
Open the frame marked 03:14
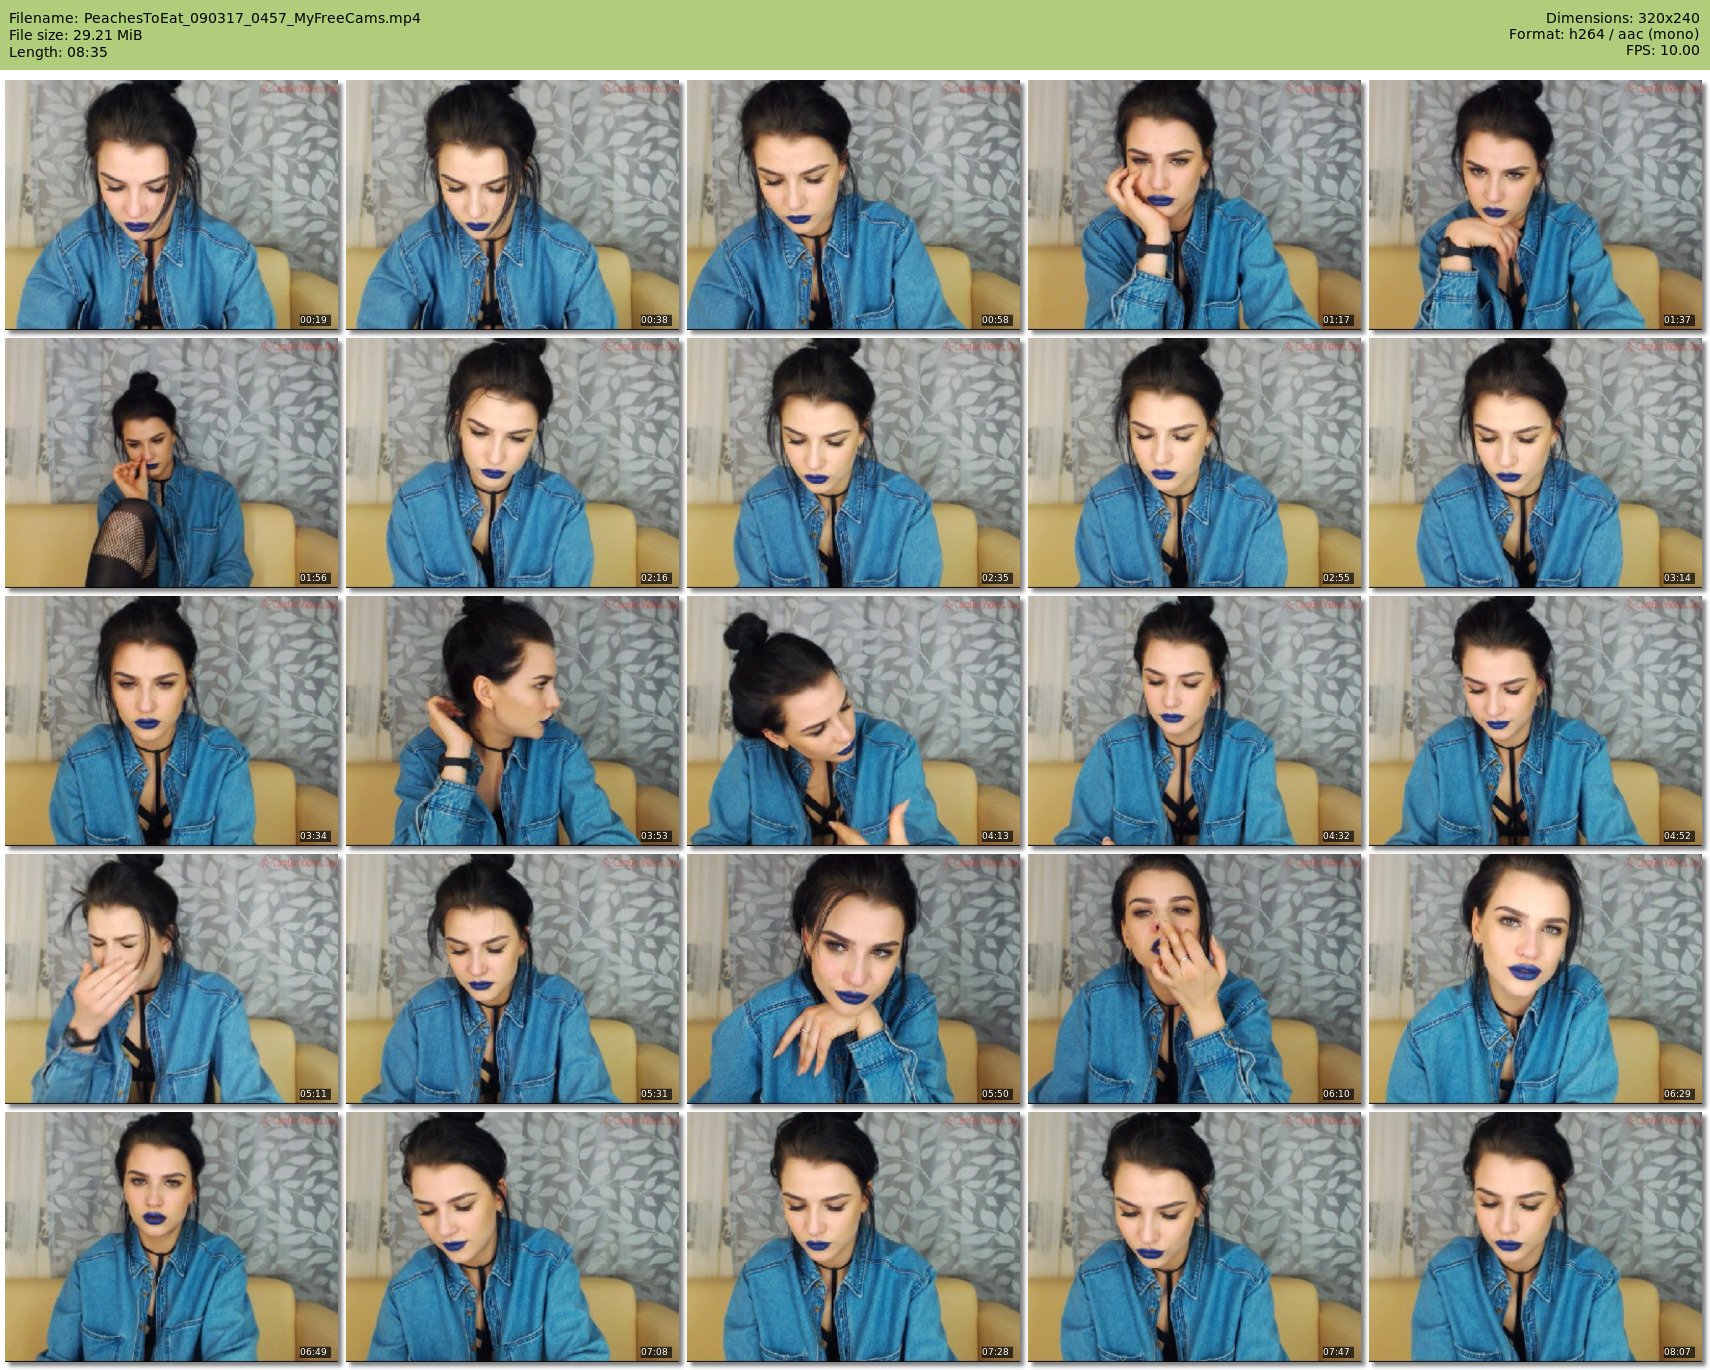point(1535,463)
